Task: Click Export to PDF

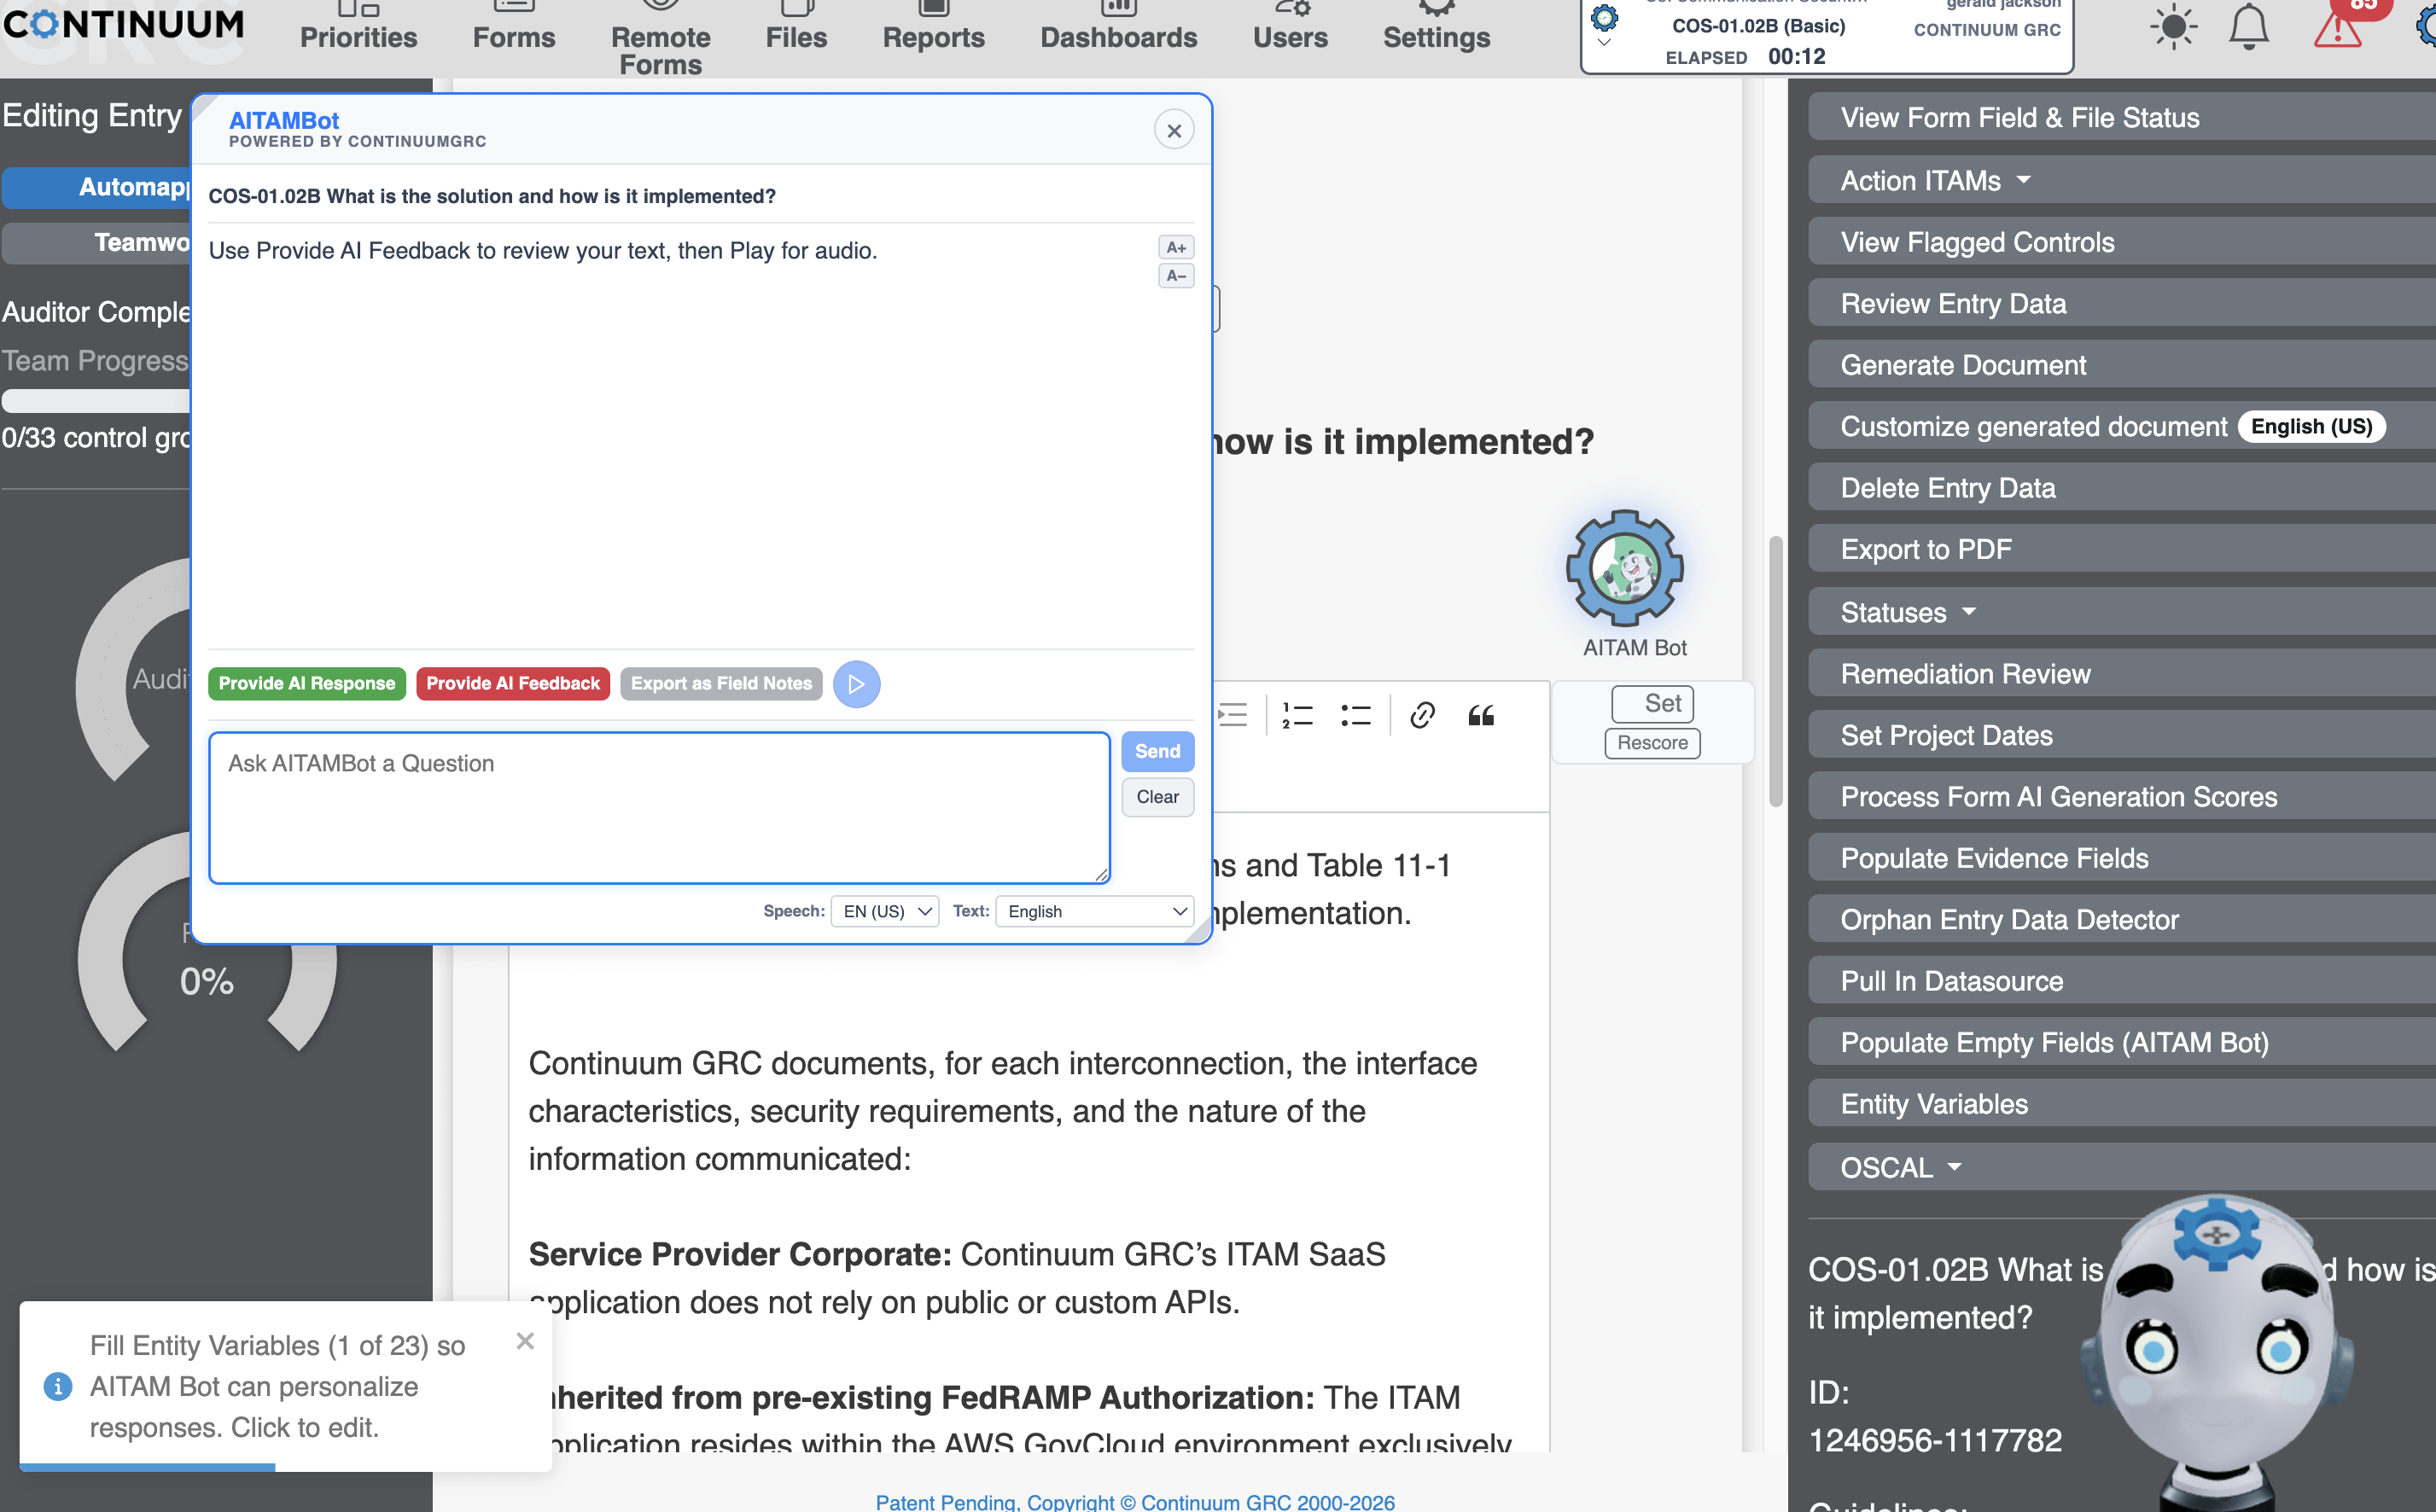Action: pos(2120,549)
